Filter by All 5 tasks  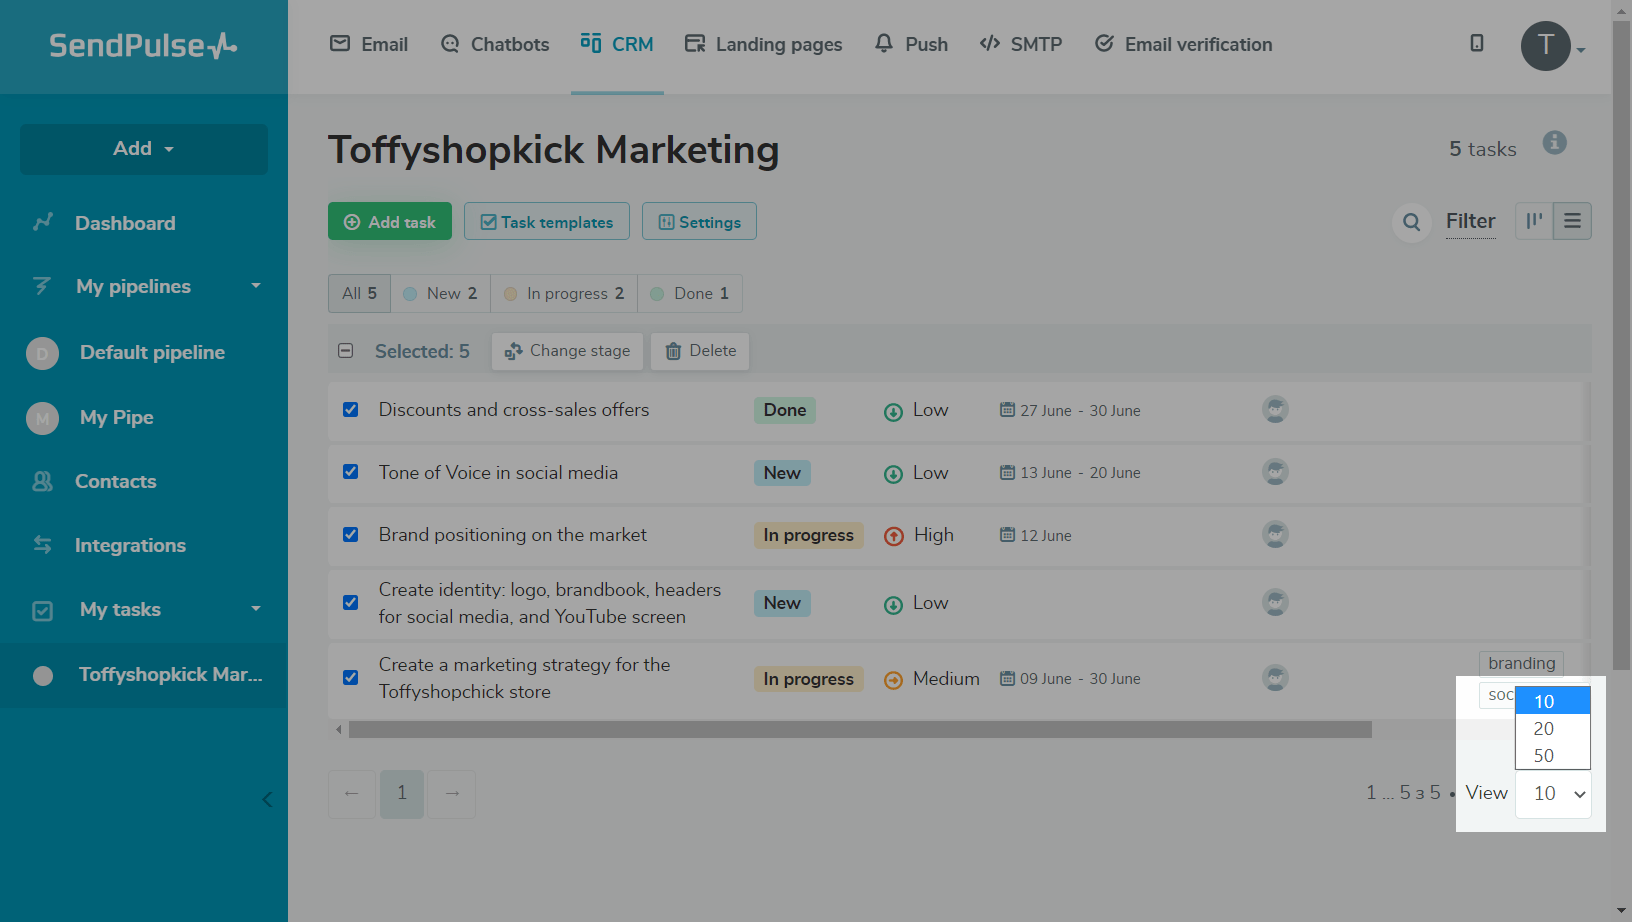[x=359, y=293]
